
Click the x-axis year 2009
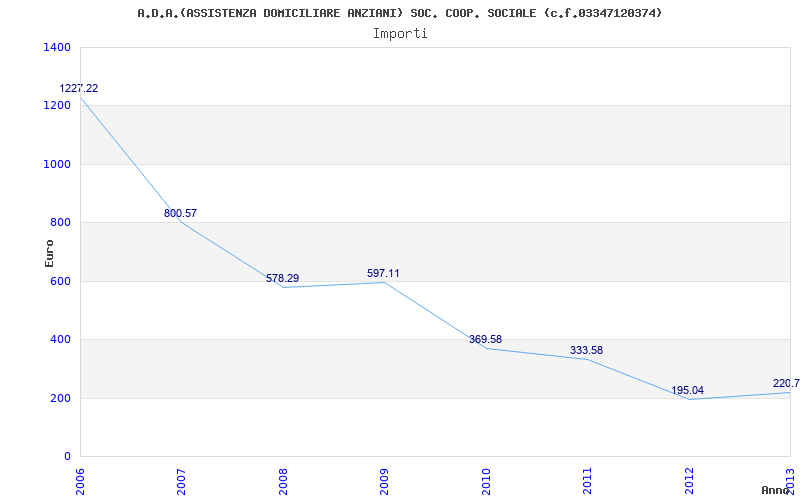point(384,482)
